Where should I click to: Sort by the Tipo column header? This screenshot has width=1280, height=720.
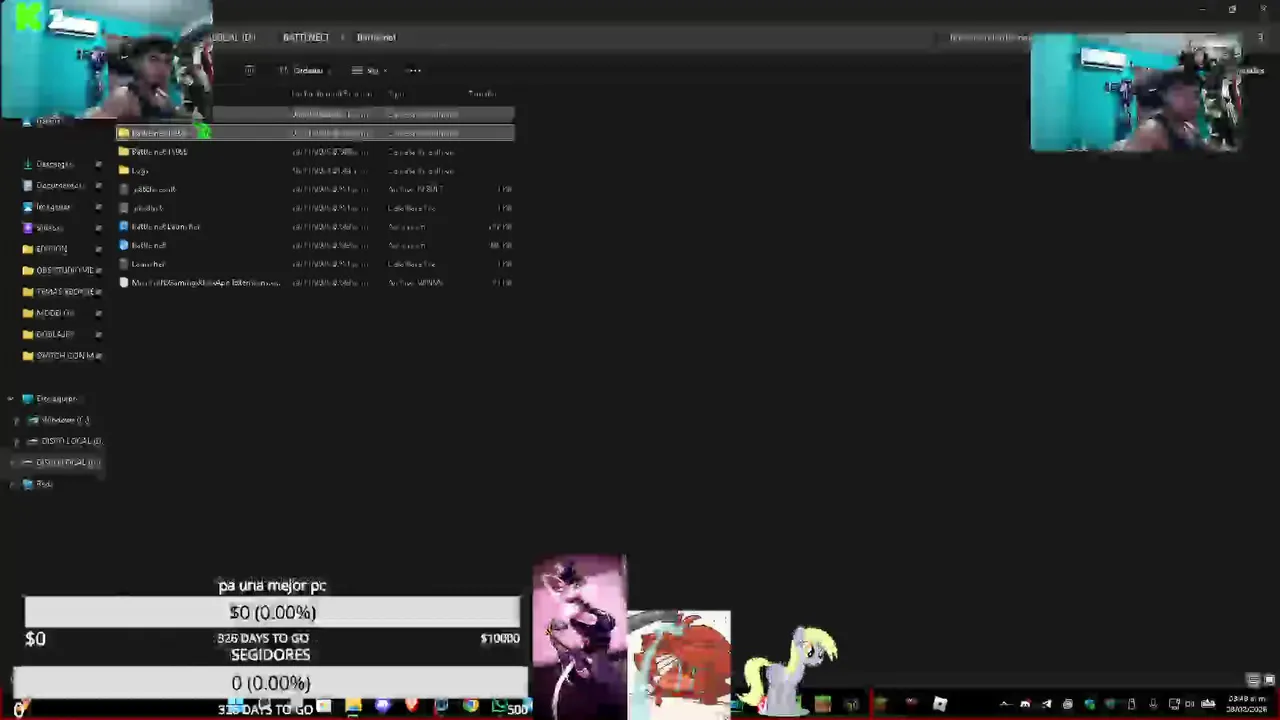(396, 94)
